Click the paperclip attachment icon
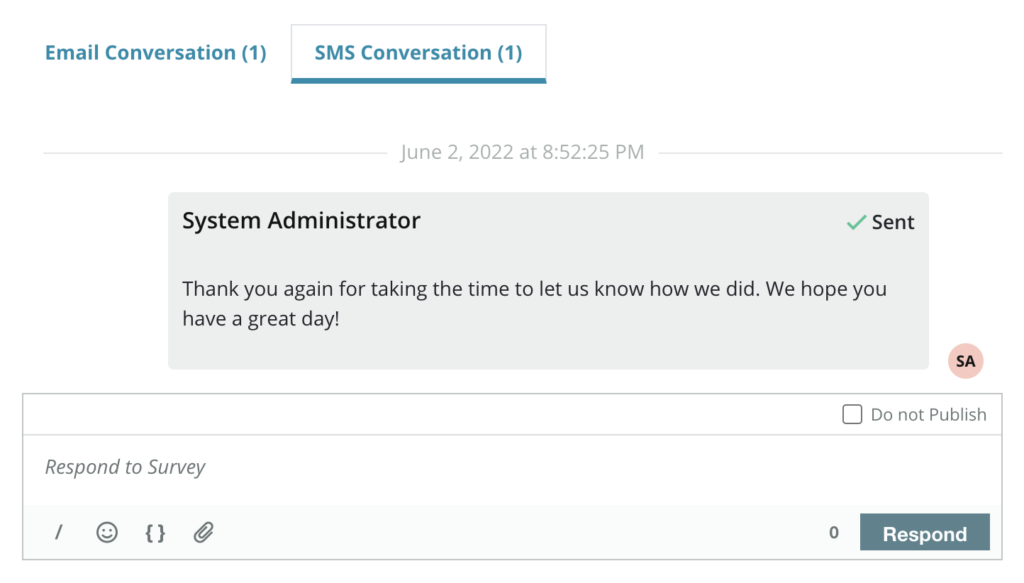 [x=203, y=533]
